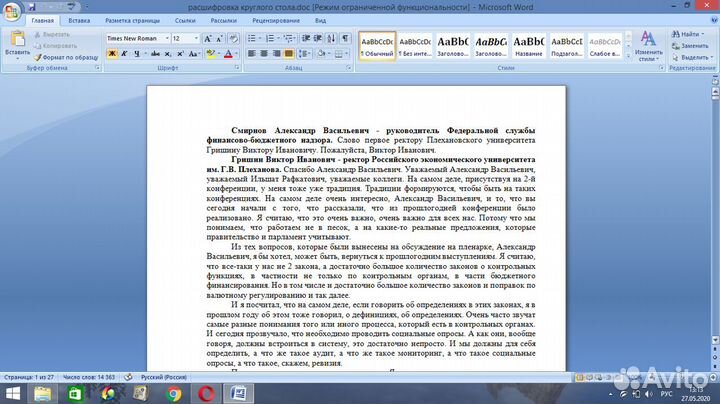Click the sort text icon
Image resolution: width=720 pixels, height=404 pixels.
click(331, 38)
